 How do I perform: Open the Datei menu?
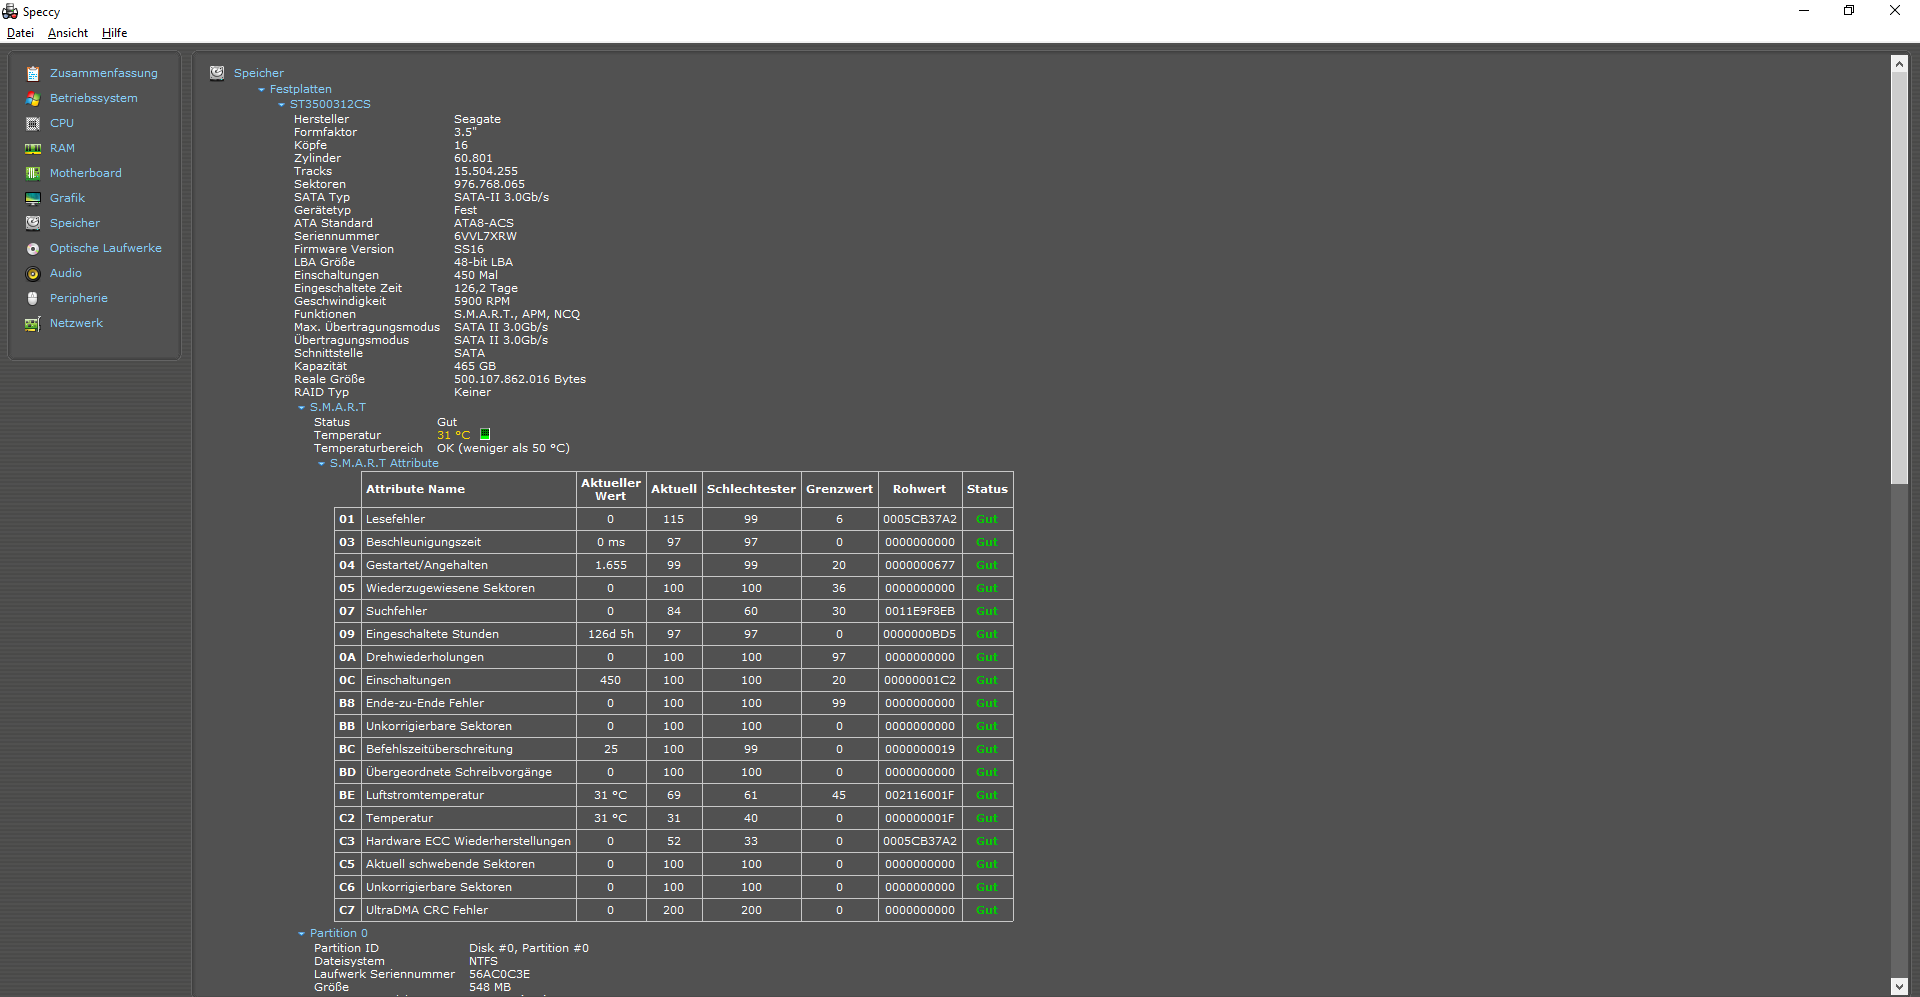pyautogui.click(x=20, y=33)
